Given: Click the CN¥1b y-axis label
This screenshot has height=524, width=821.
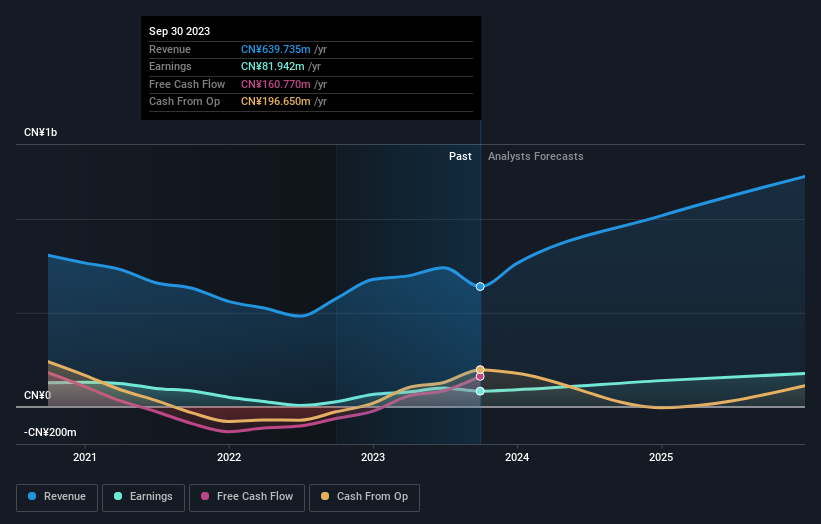Looking at the screenshot, I should point(40,132).
